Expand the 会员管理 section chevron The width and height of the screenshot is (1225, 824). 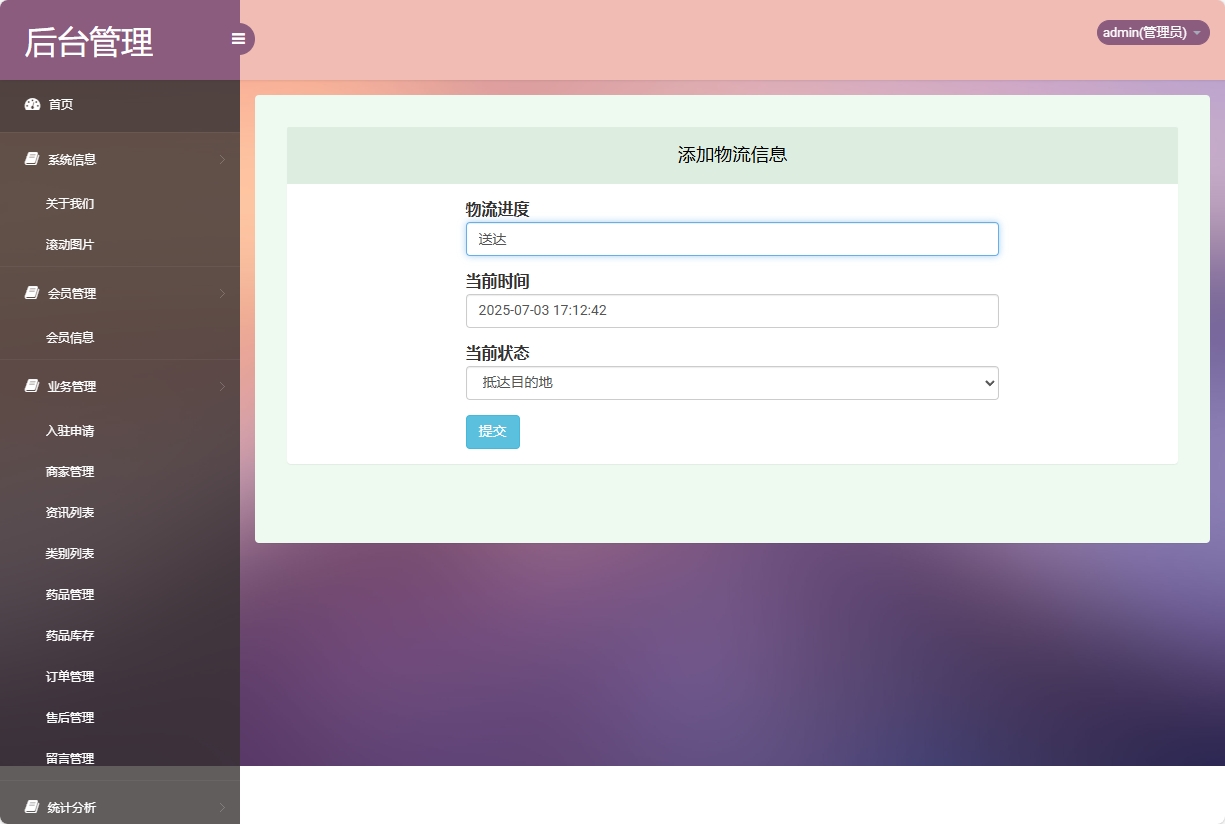(220, 293)
